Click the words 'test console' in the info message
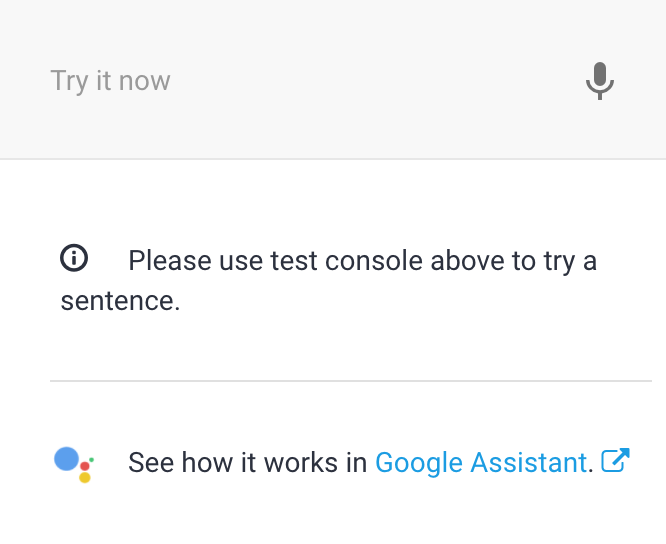Screen dimensions: 666x544 click(347, 260)
